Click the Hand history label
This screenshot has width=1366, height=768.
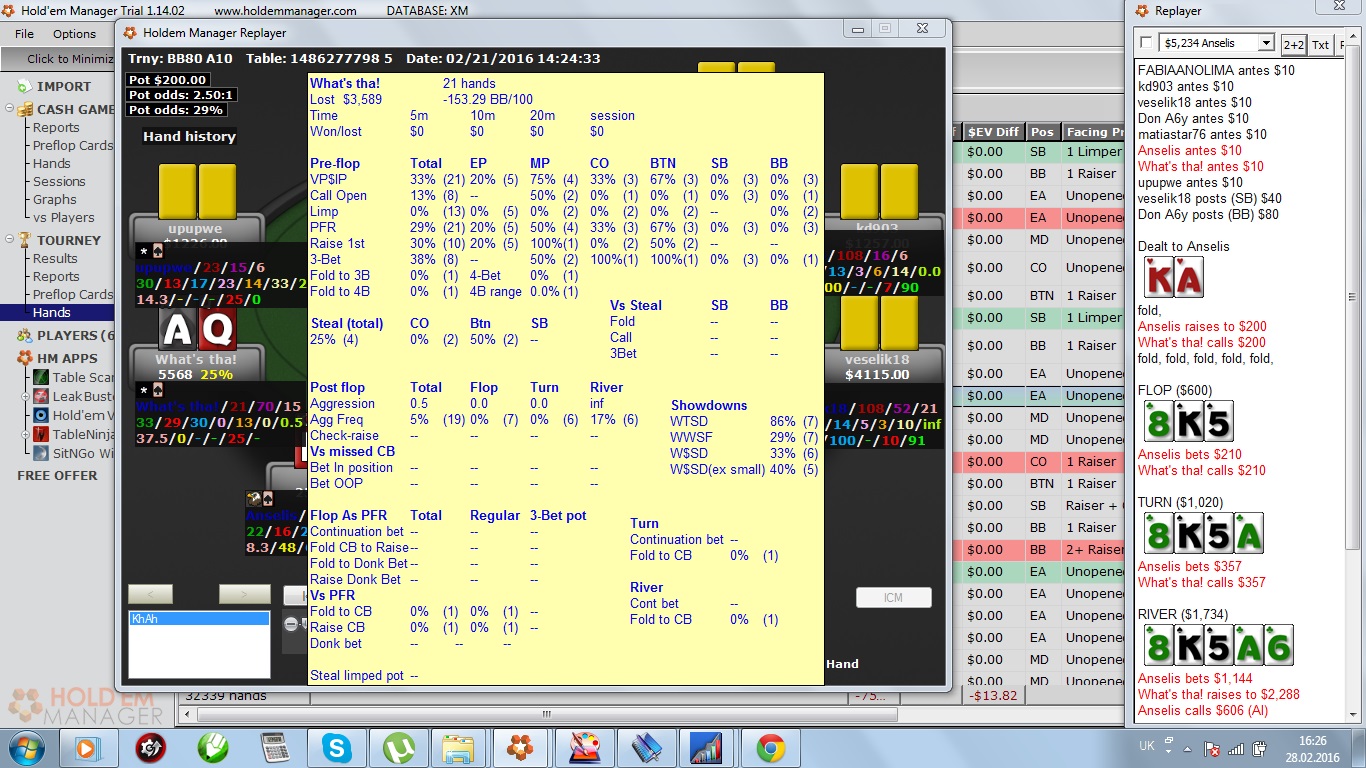pyautogui.click(x=189, y=136)
